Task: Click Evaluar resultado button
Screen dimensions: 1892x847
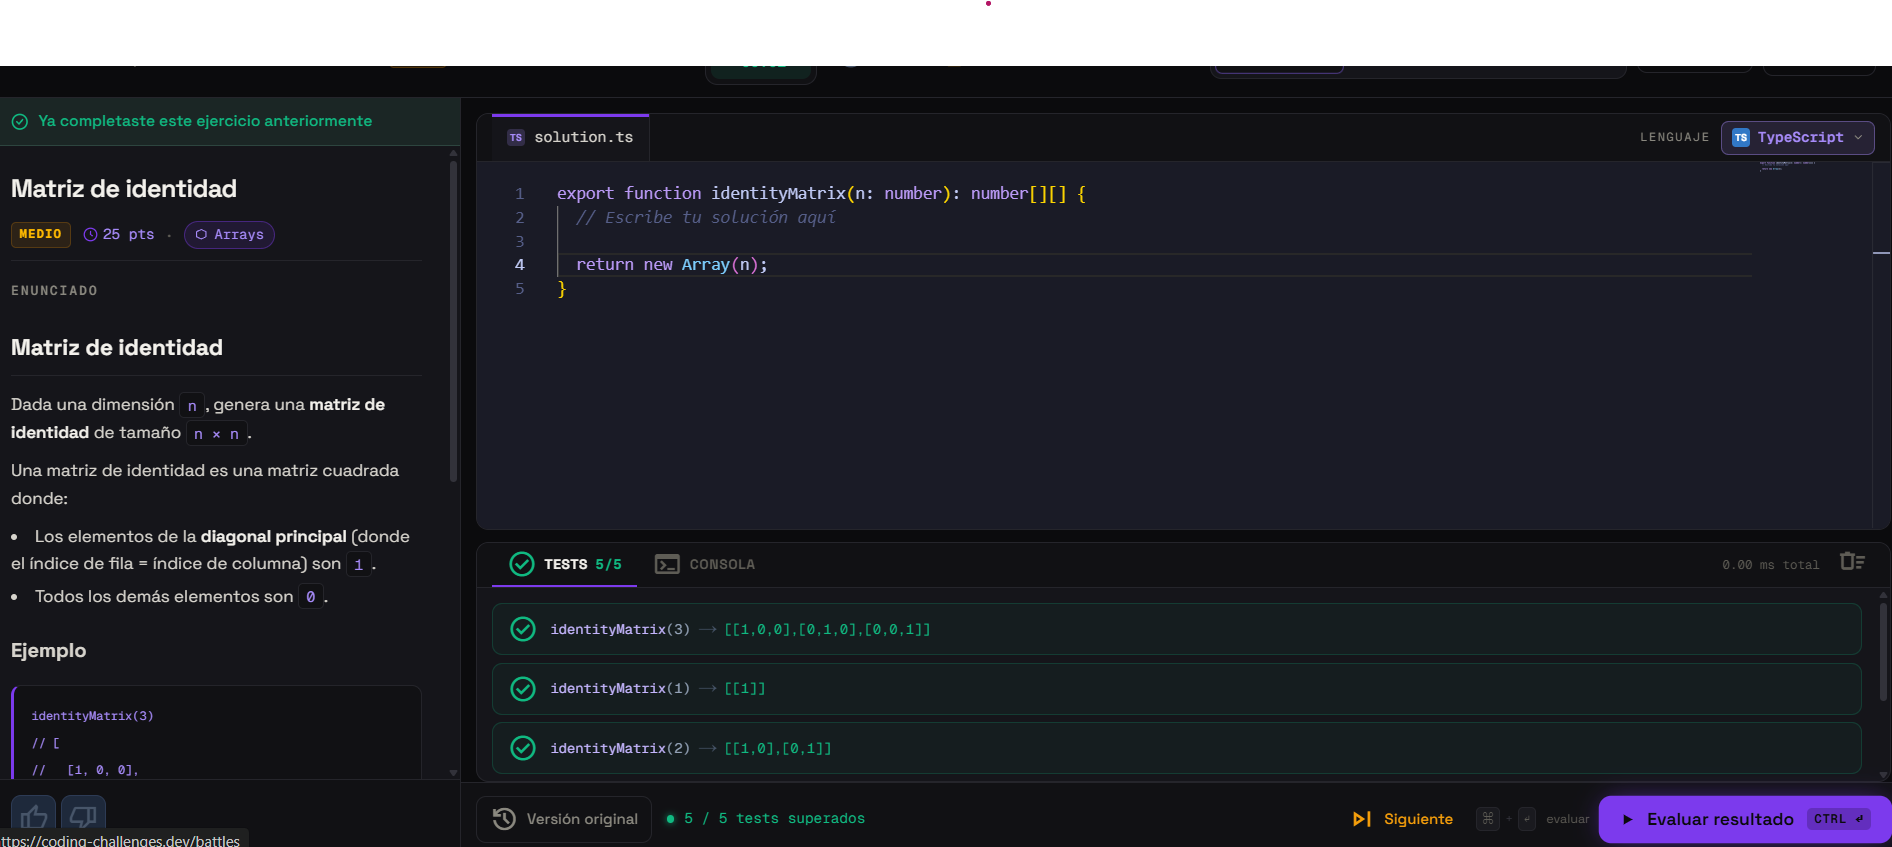Action: pyautogui.click(x=1743, y=819)
